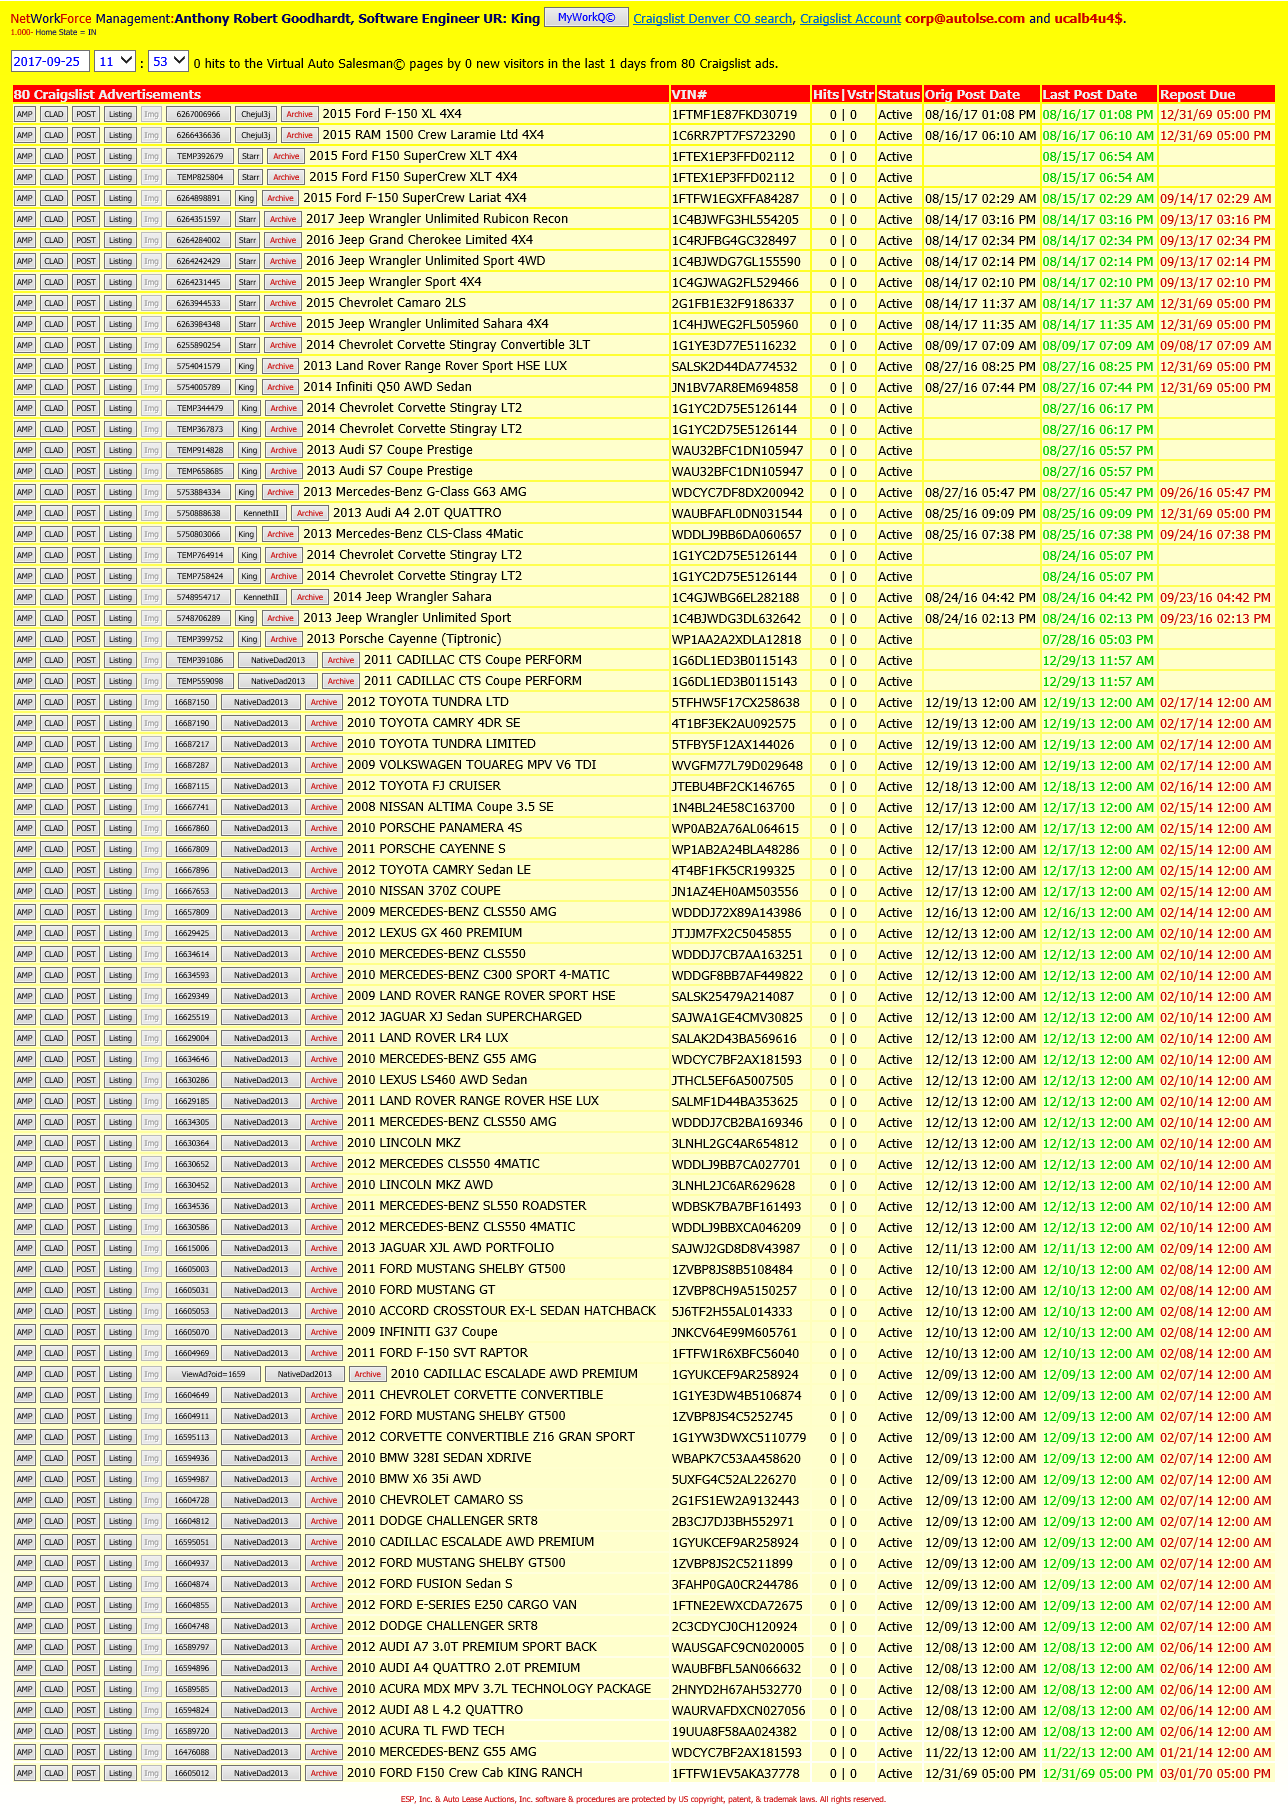Open the minute dropdown showing 53
This screenshot has height=1810, width=1288.
168,62
